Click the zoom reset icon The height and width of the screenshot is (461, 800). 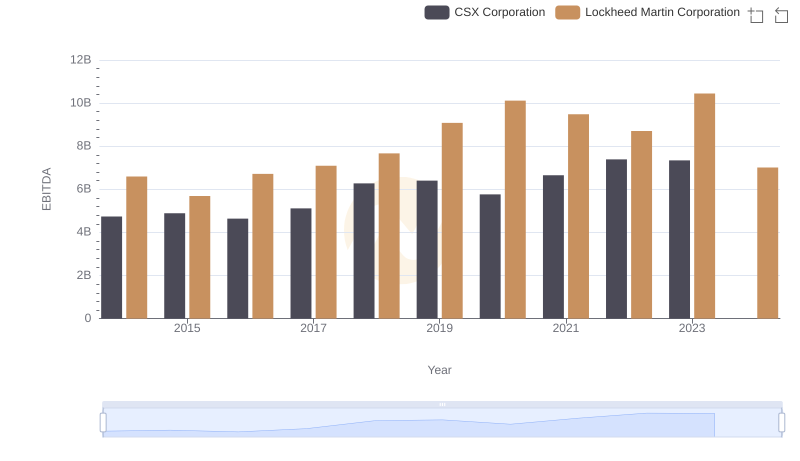(781, 15)
